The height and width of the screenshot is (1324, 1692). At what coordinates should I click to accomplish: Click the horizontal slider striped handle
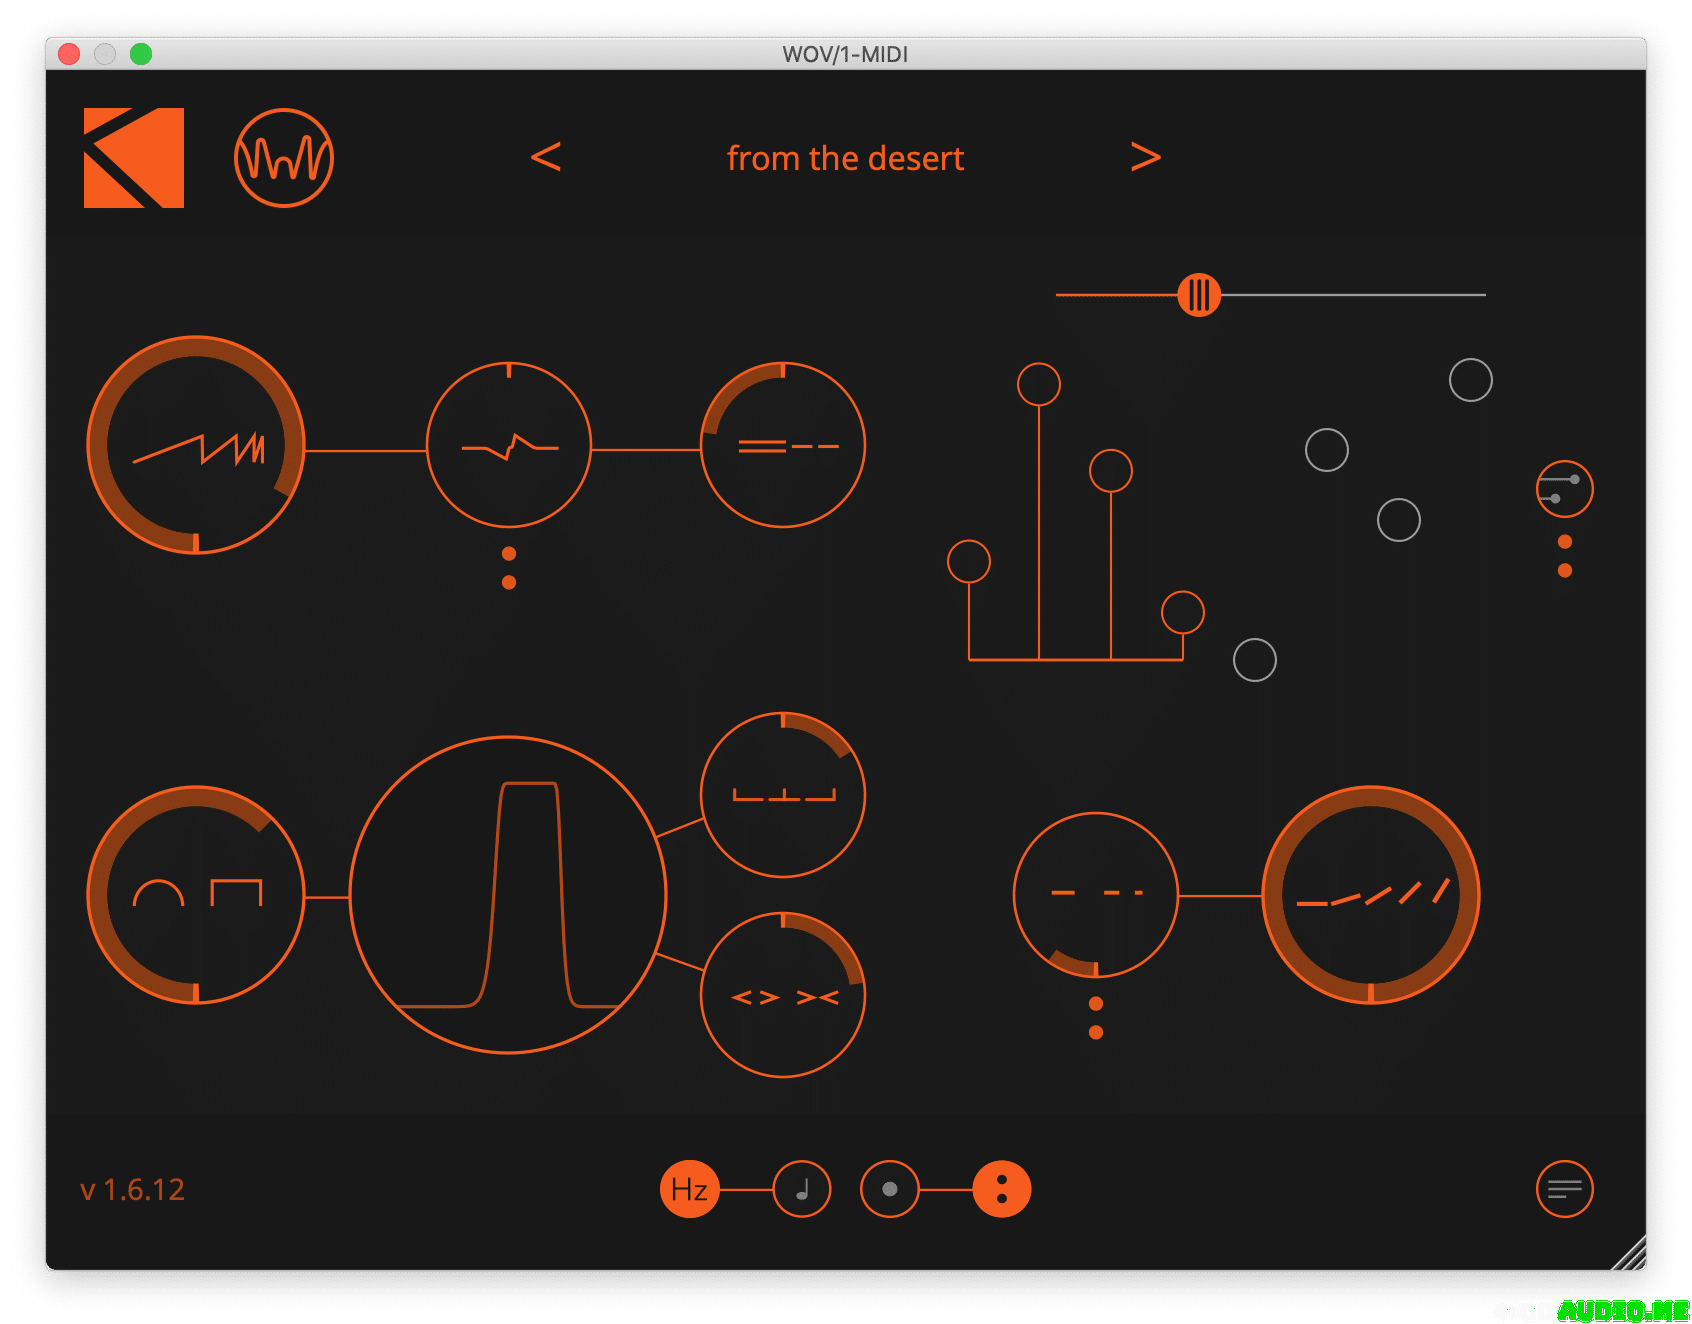click(x=1199, y=295)
